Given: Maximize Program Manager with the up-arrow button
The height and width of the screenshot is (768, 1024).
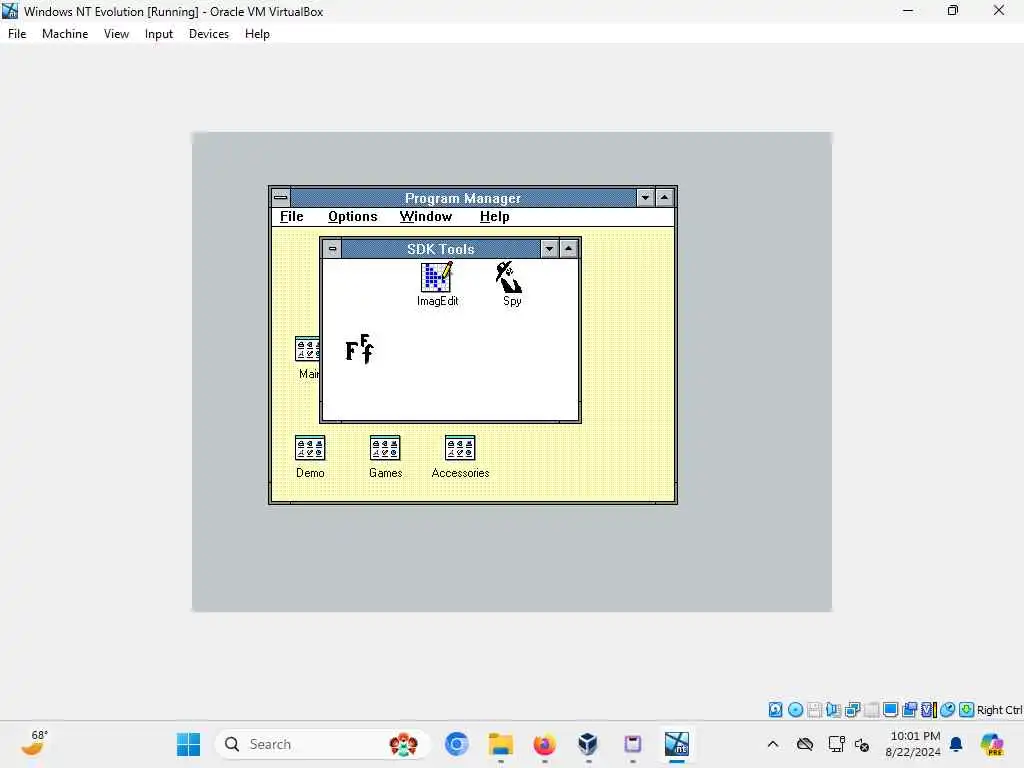Looking at the screenshot, I should coord(664,197).
